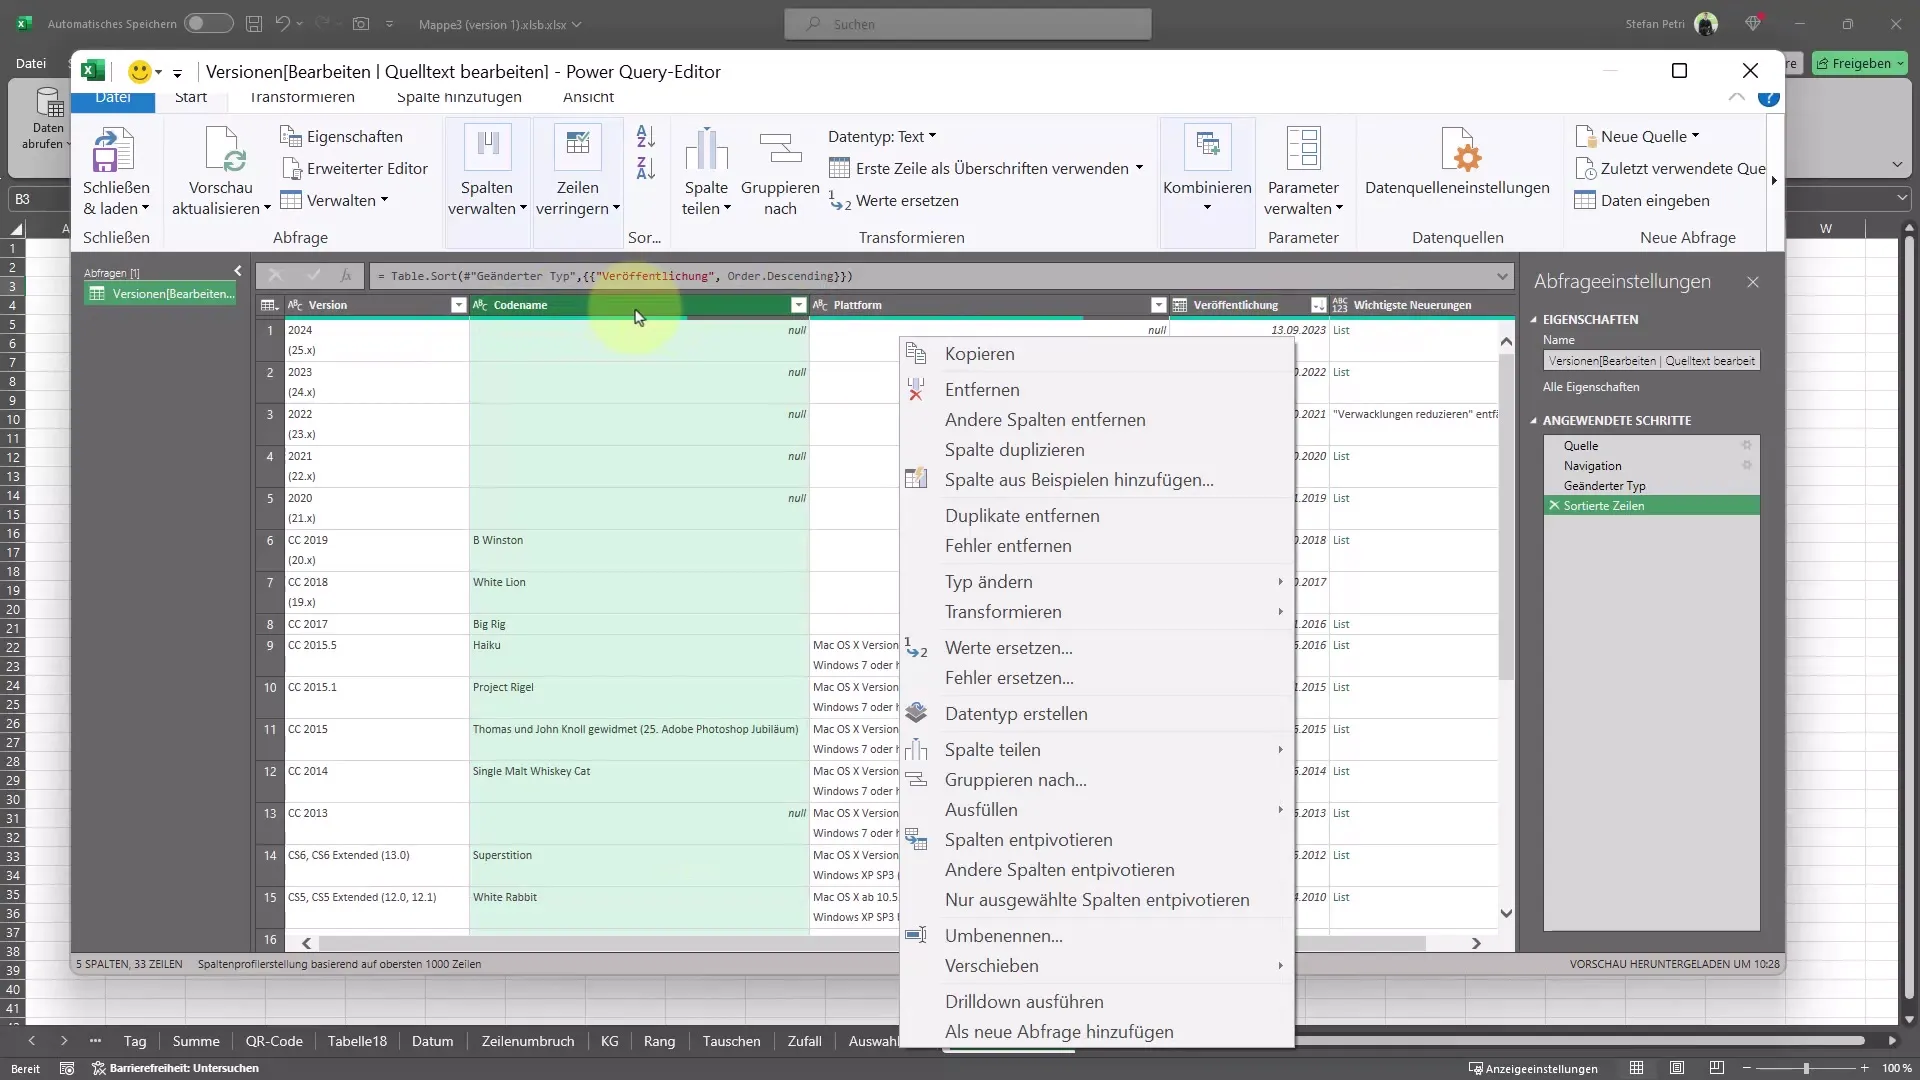Open the Codename column filter dropdown
Viewport: 1920px width, 1080px height.
pos(798,305)
